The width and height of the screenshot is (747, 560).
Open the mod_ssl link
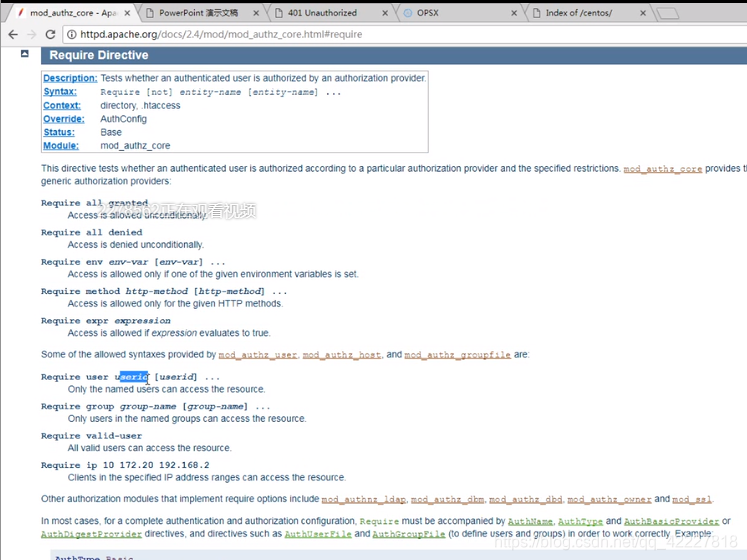tap(692, 499)
